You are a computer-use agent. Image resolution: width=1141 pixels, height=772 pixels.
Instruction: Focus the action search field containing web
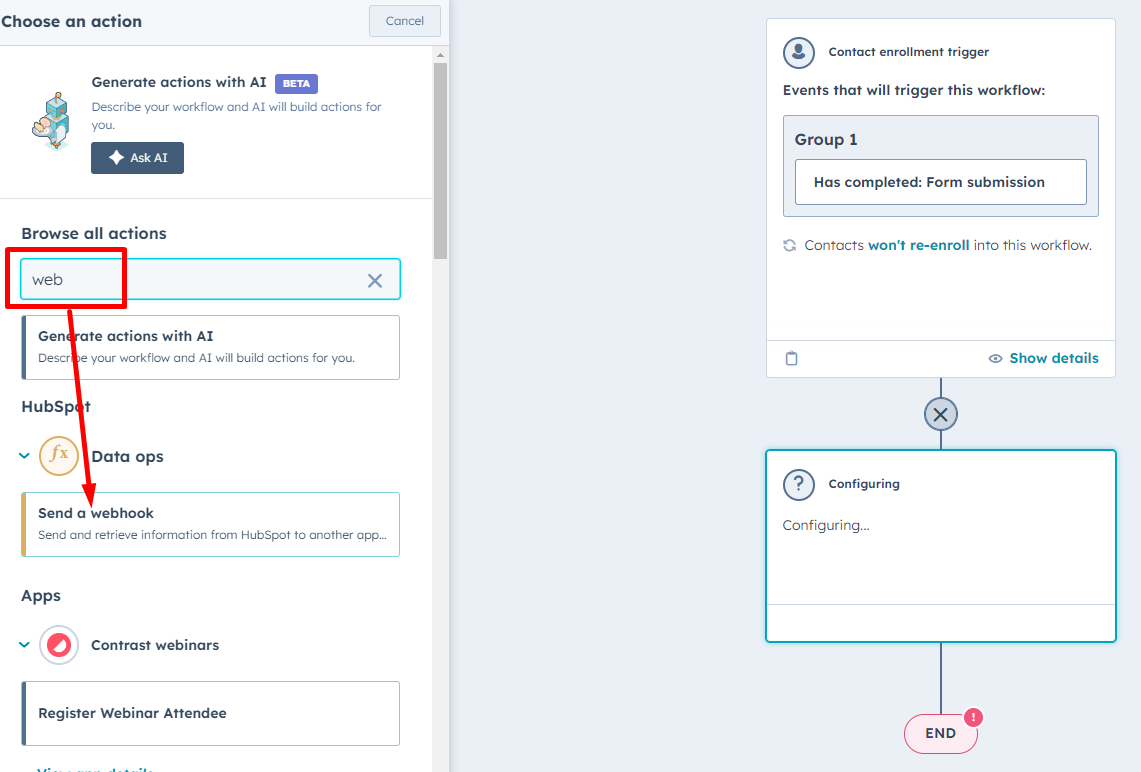point(210,279)
